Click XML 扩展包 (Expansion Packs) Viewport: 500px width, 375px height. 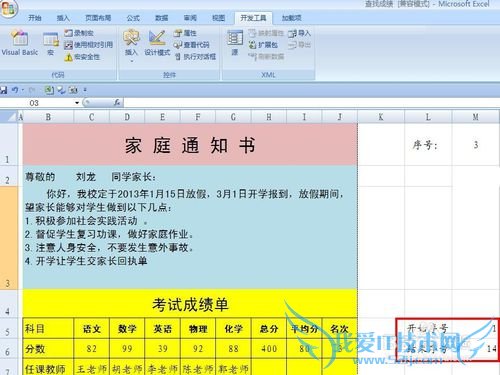[x=264, y=45]
